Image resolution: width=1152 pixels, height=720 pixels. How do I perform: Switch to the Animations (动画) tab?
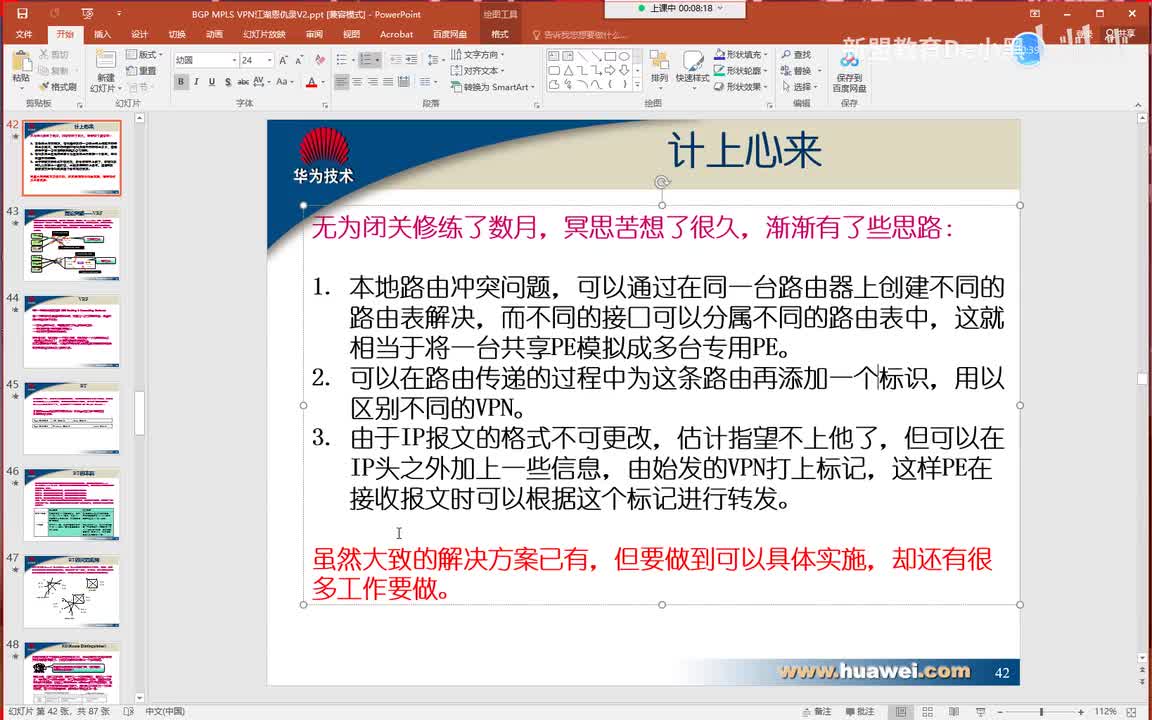pyautogui.click(x=215, y=34)
